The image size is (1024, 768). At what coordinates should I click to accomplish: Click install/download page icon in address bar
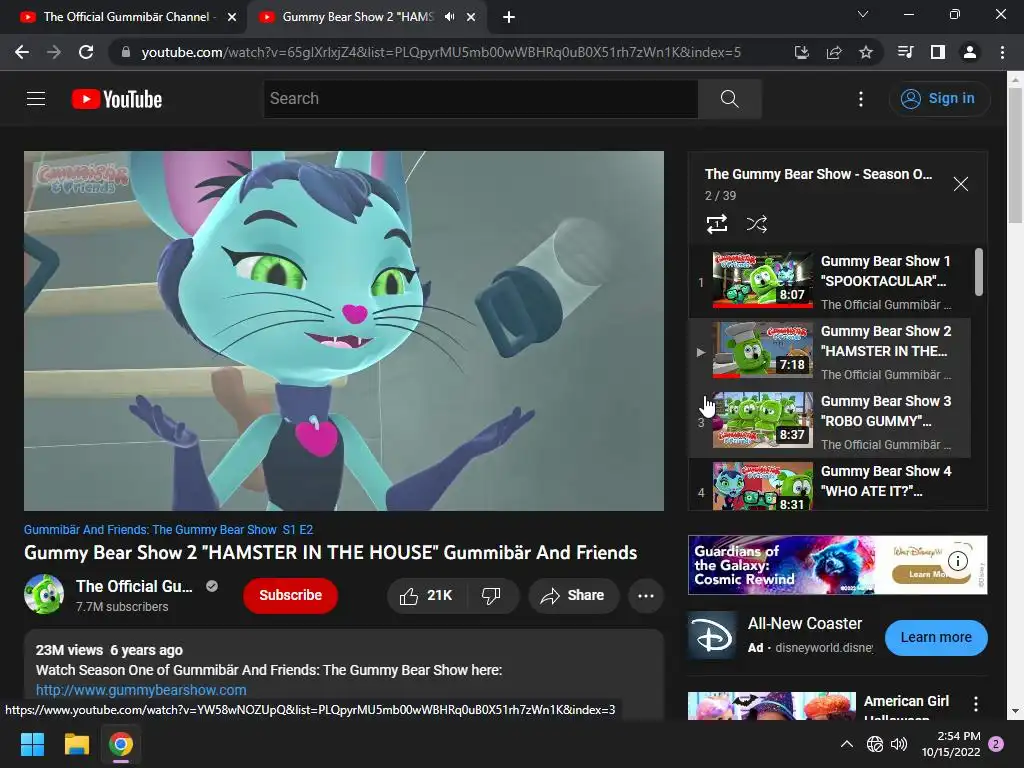(801, 52)
